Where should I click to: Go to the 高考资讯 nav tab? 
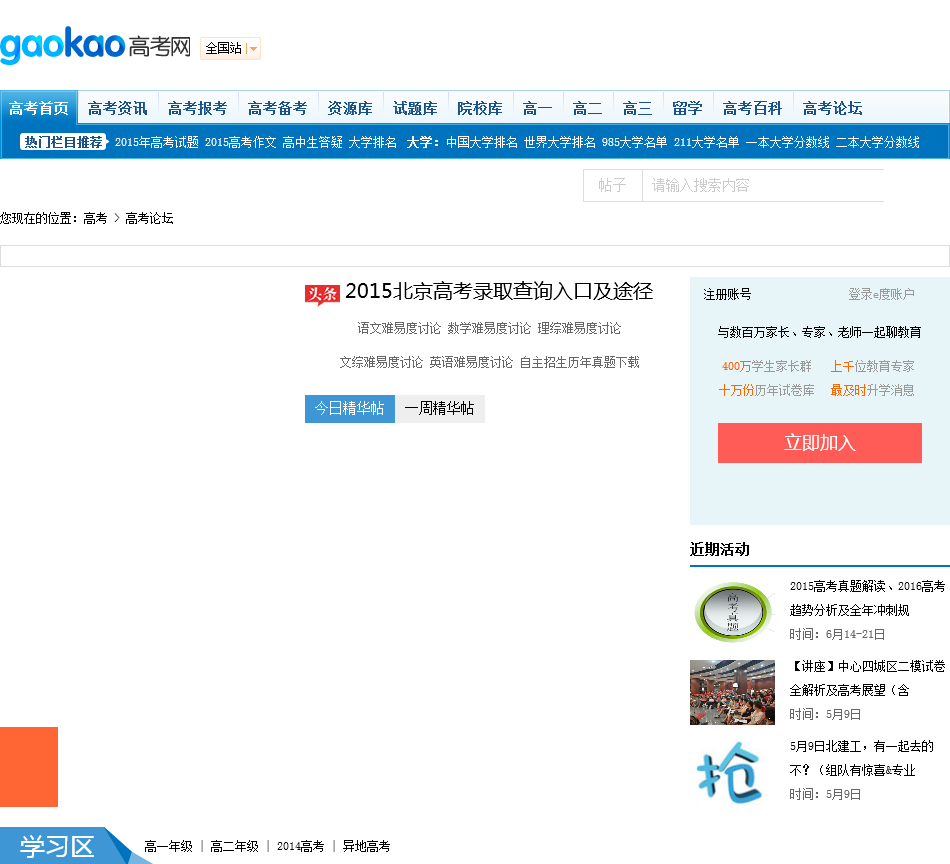(118, 108)
